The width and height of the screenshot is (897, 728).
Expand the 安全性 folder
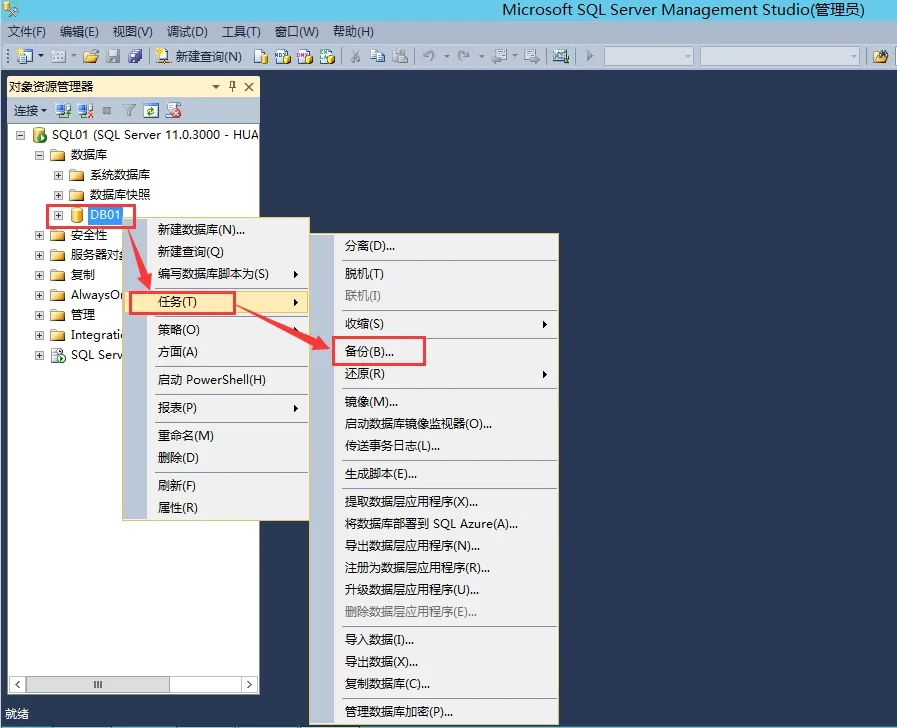(x=39, y=236)
